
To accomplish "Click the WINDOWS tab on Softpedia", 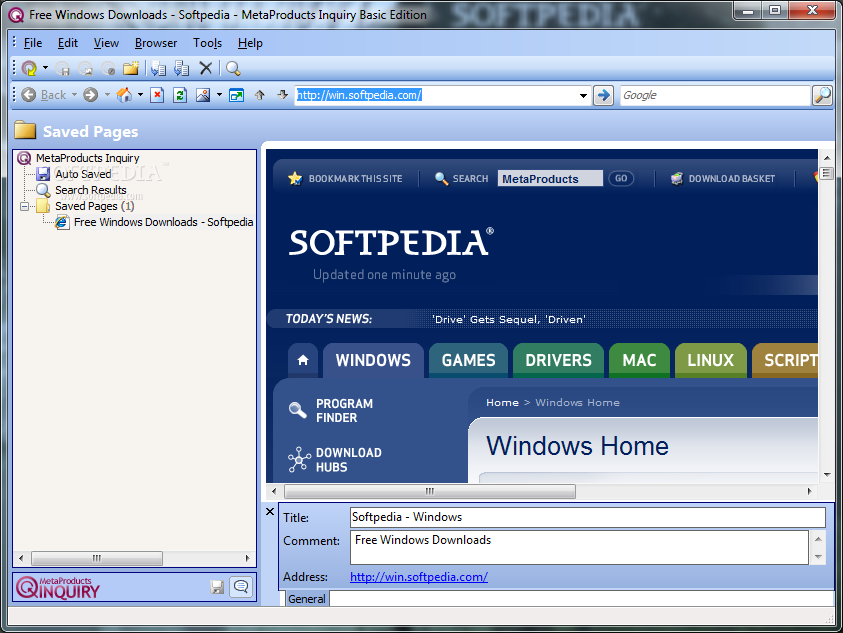I will coord(373,360).
